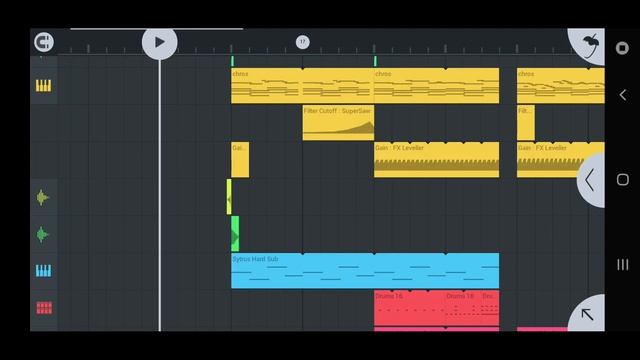Select the blue piano instrument track icon
The width and height of the screenshot is (640, 360).
43,271
